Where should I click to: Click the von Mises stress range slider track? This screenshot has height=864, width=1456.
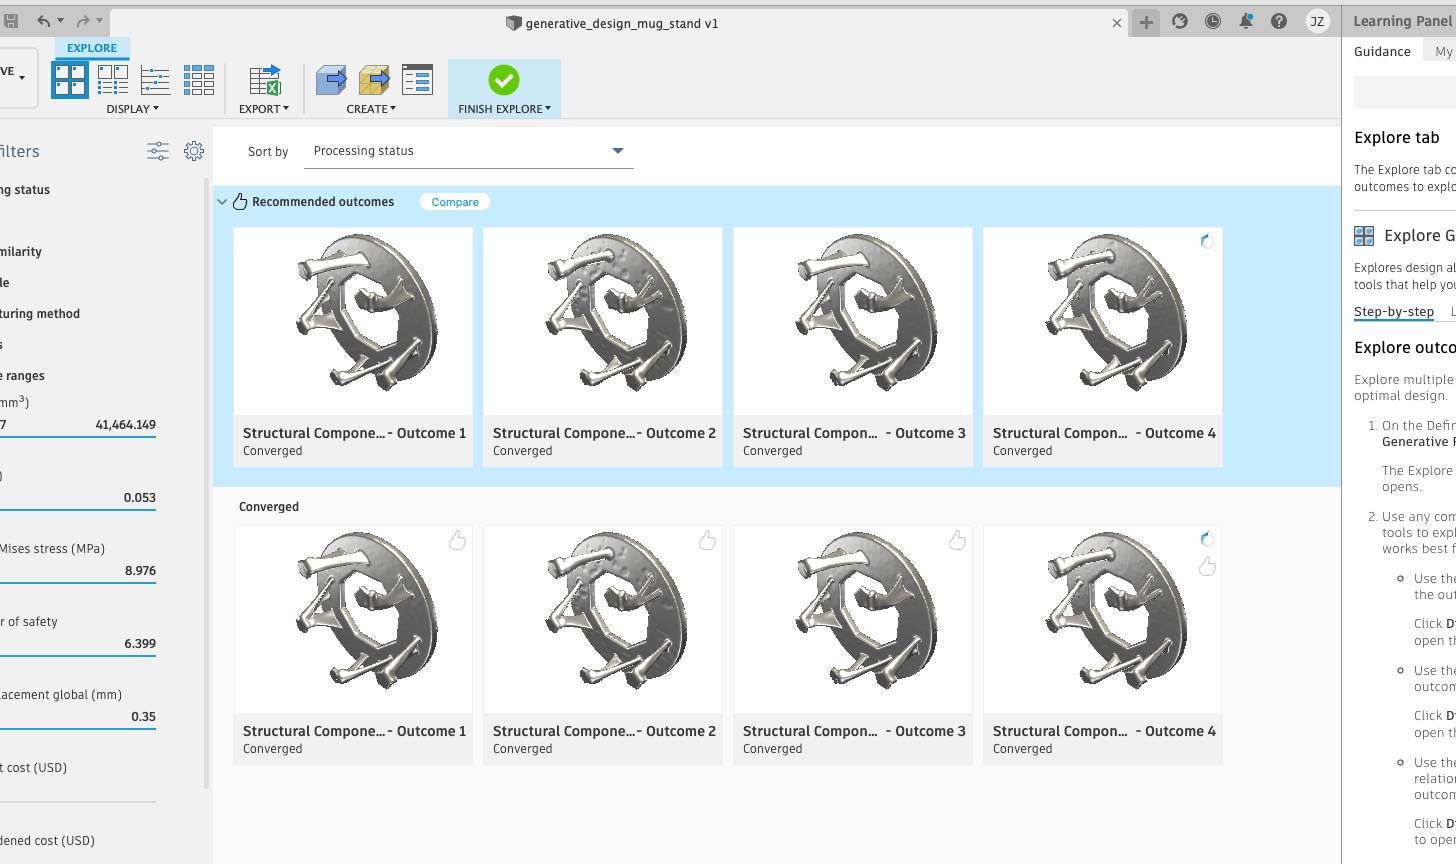[x=78, y=583]
